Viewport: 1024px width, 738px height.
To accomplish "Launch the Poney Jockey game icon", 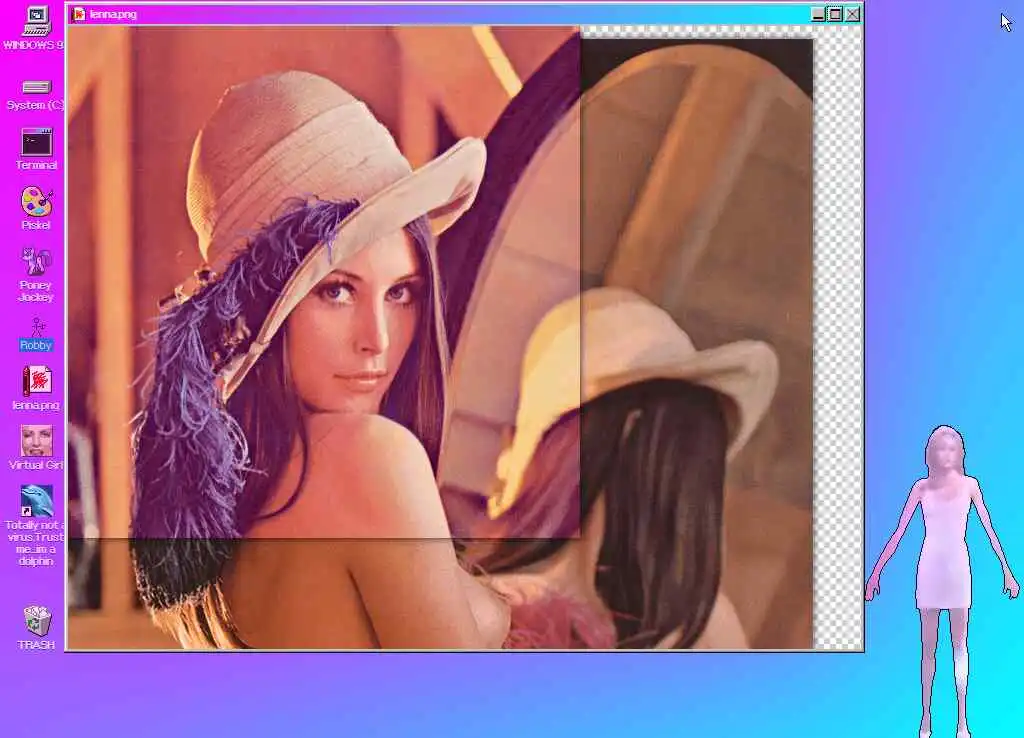I will [x=37, y=261].
